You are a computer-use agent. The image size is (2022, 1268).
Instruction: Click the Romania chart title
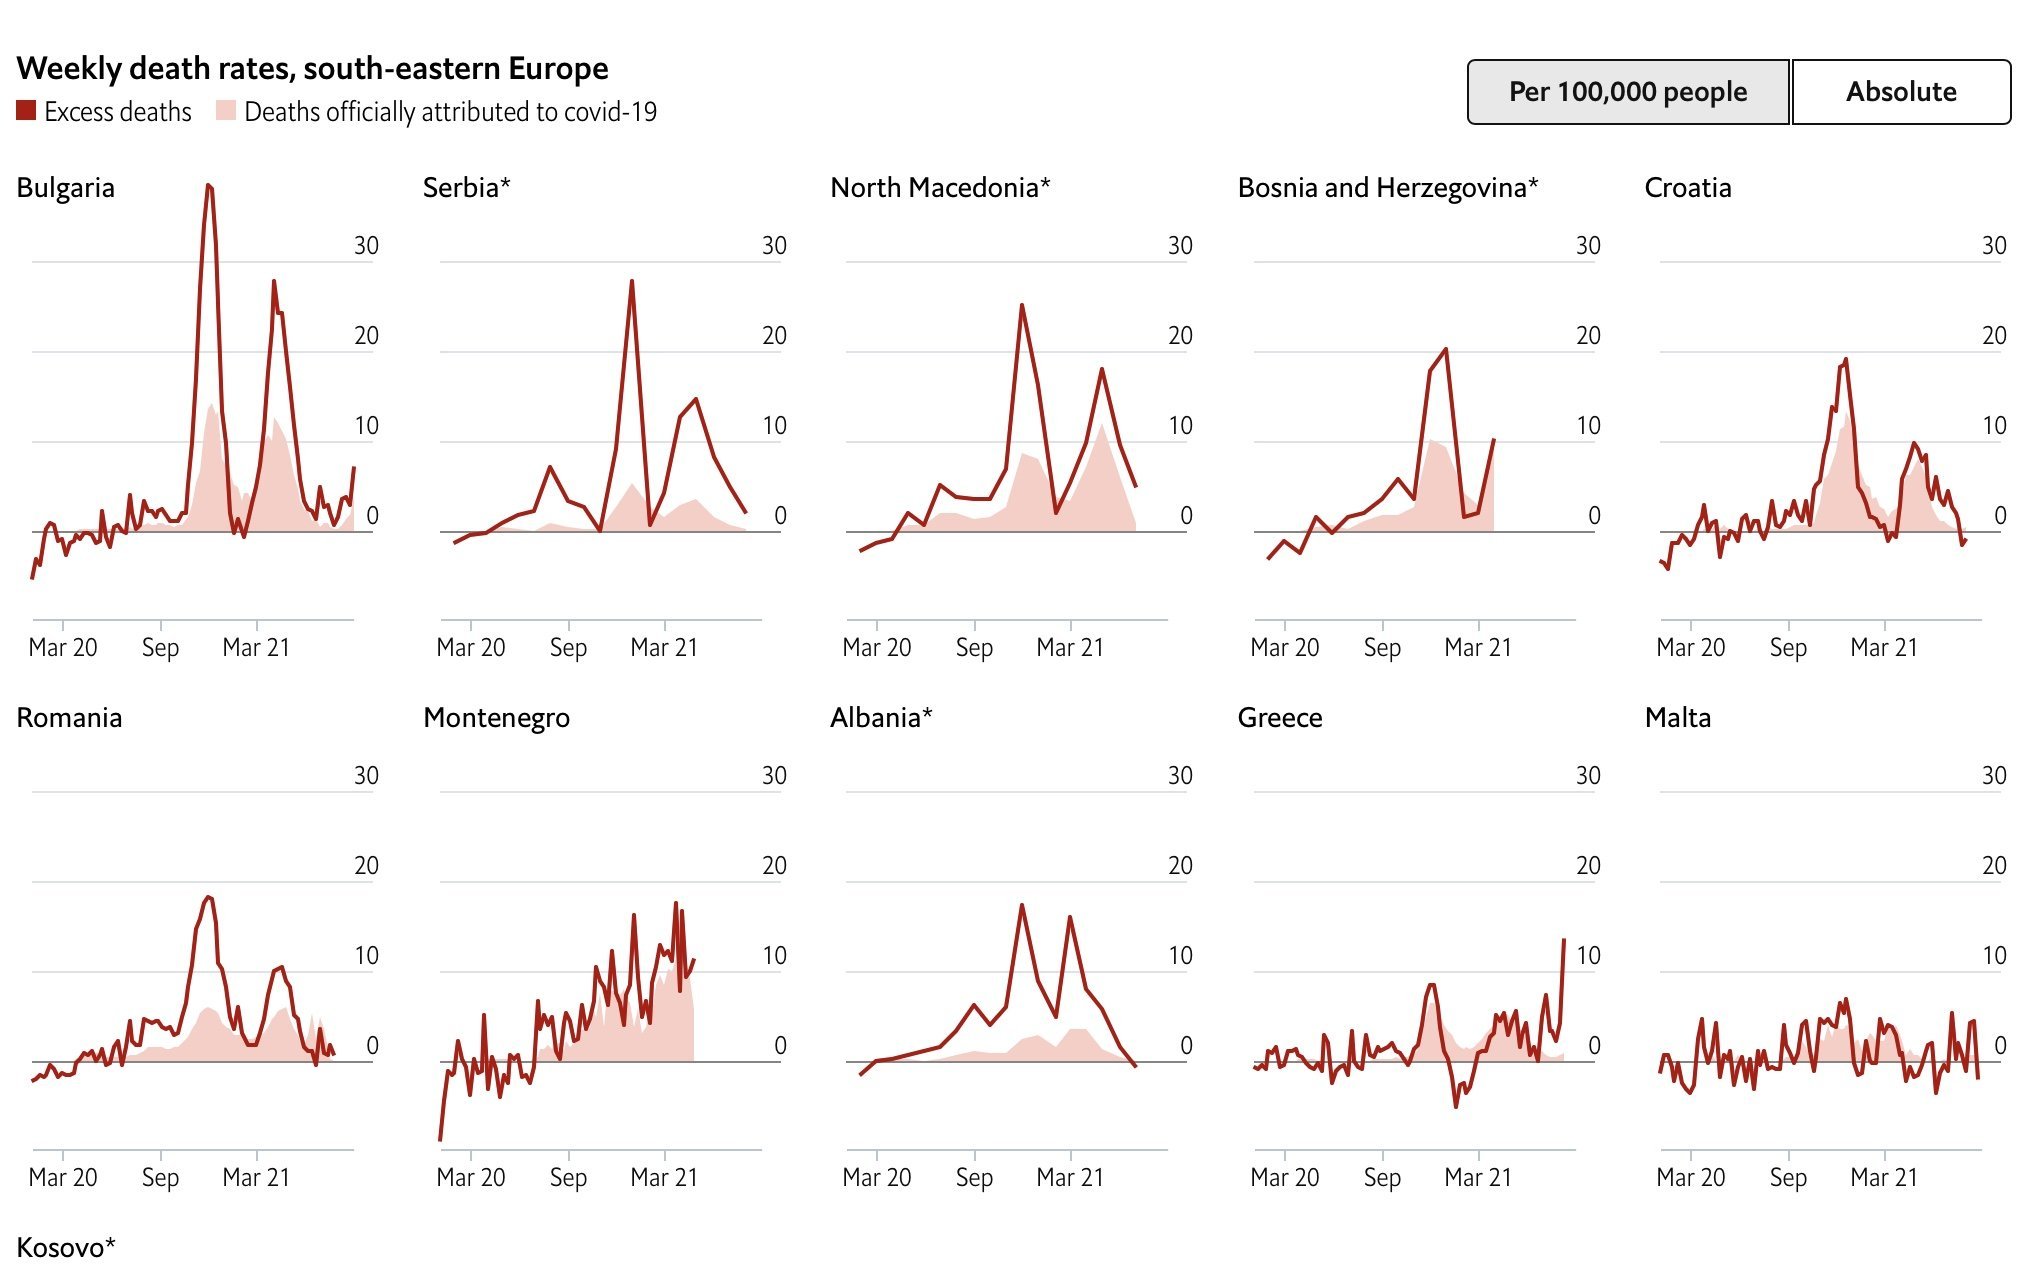click(69, 718)
